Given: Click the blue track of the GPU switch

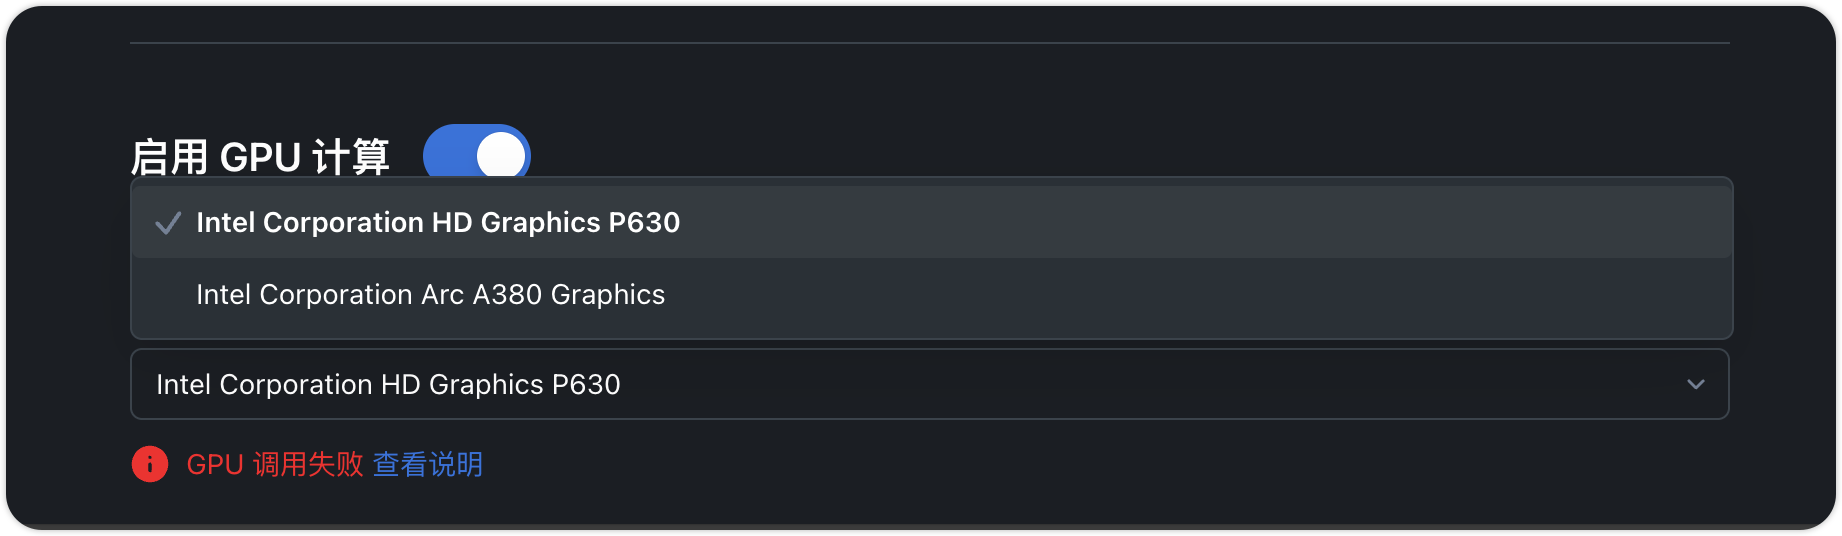Looking at the screenshot, I should click(x=448, y=153).
